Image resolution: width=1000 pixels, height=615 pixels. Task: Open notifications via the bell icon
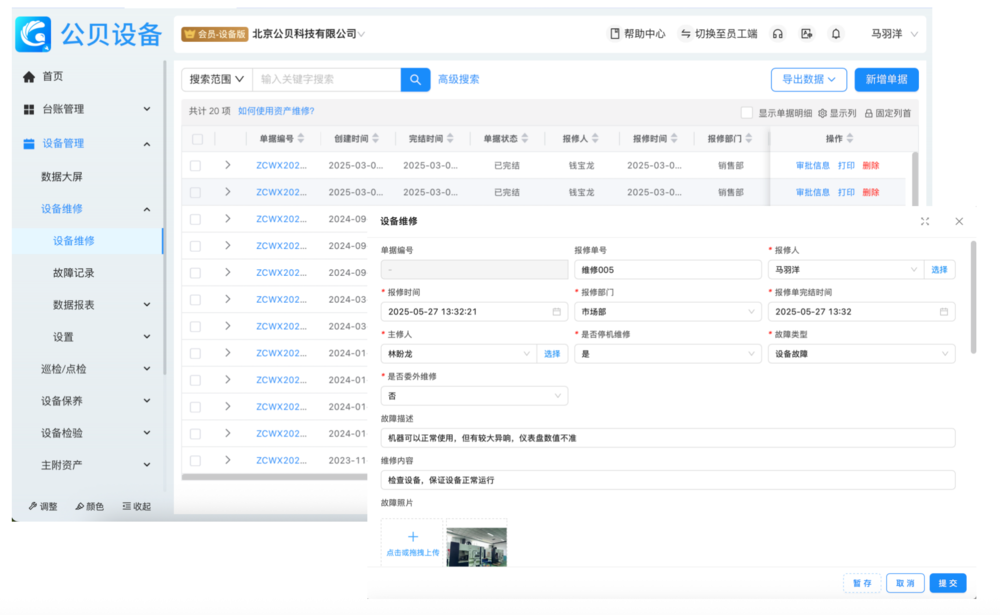click(x=835, y=34)
